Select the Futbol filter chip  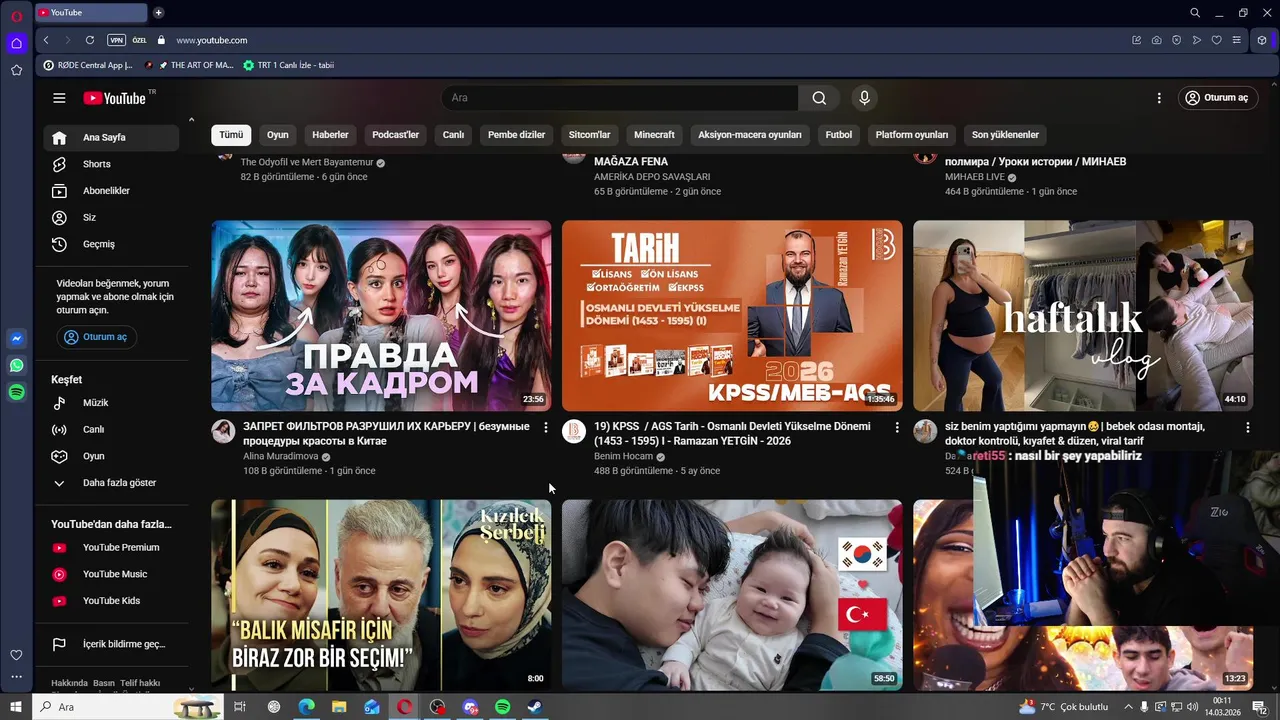pos(839,135)
